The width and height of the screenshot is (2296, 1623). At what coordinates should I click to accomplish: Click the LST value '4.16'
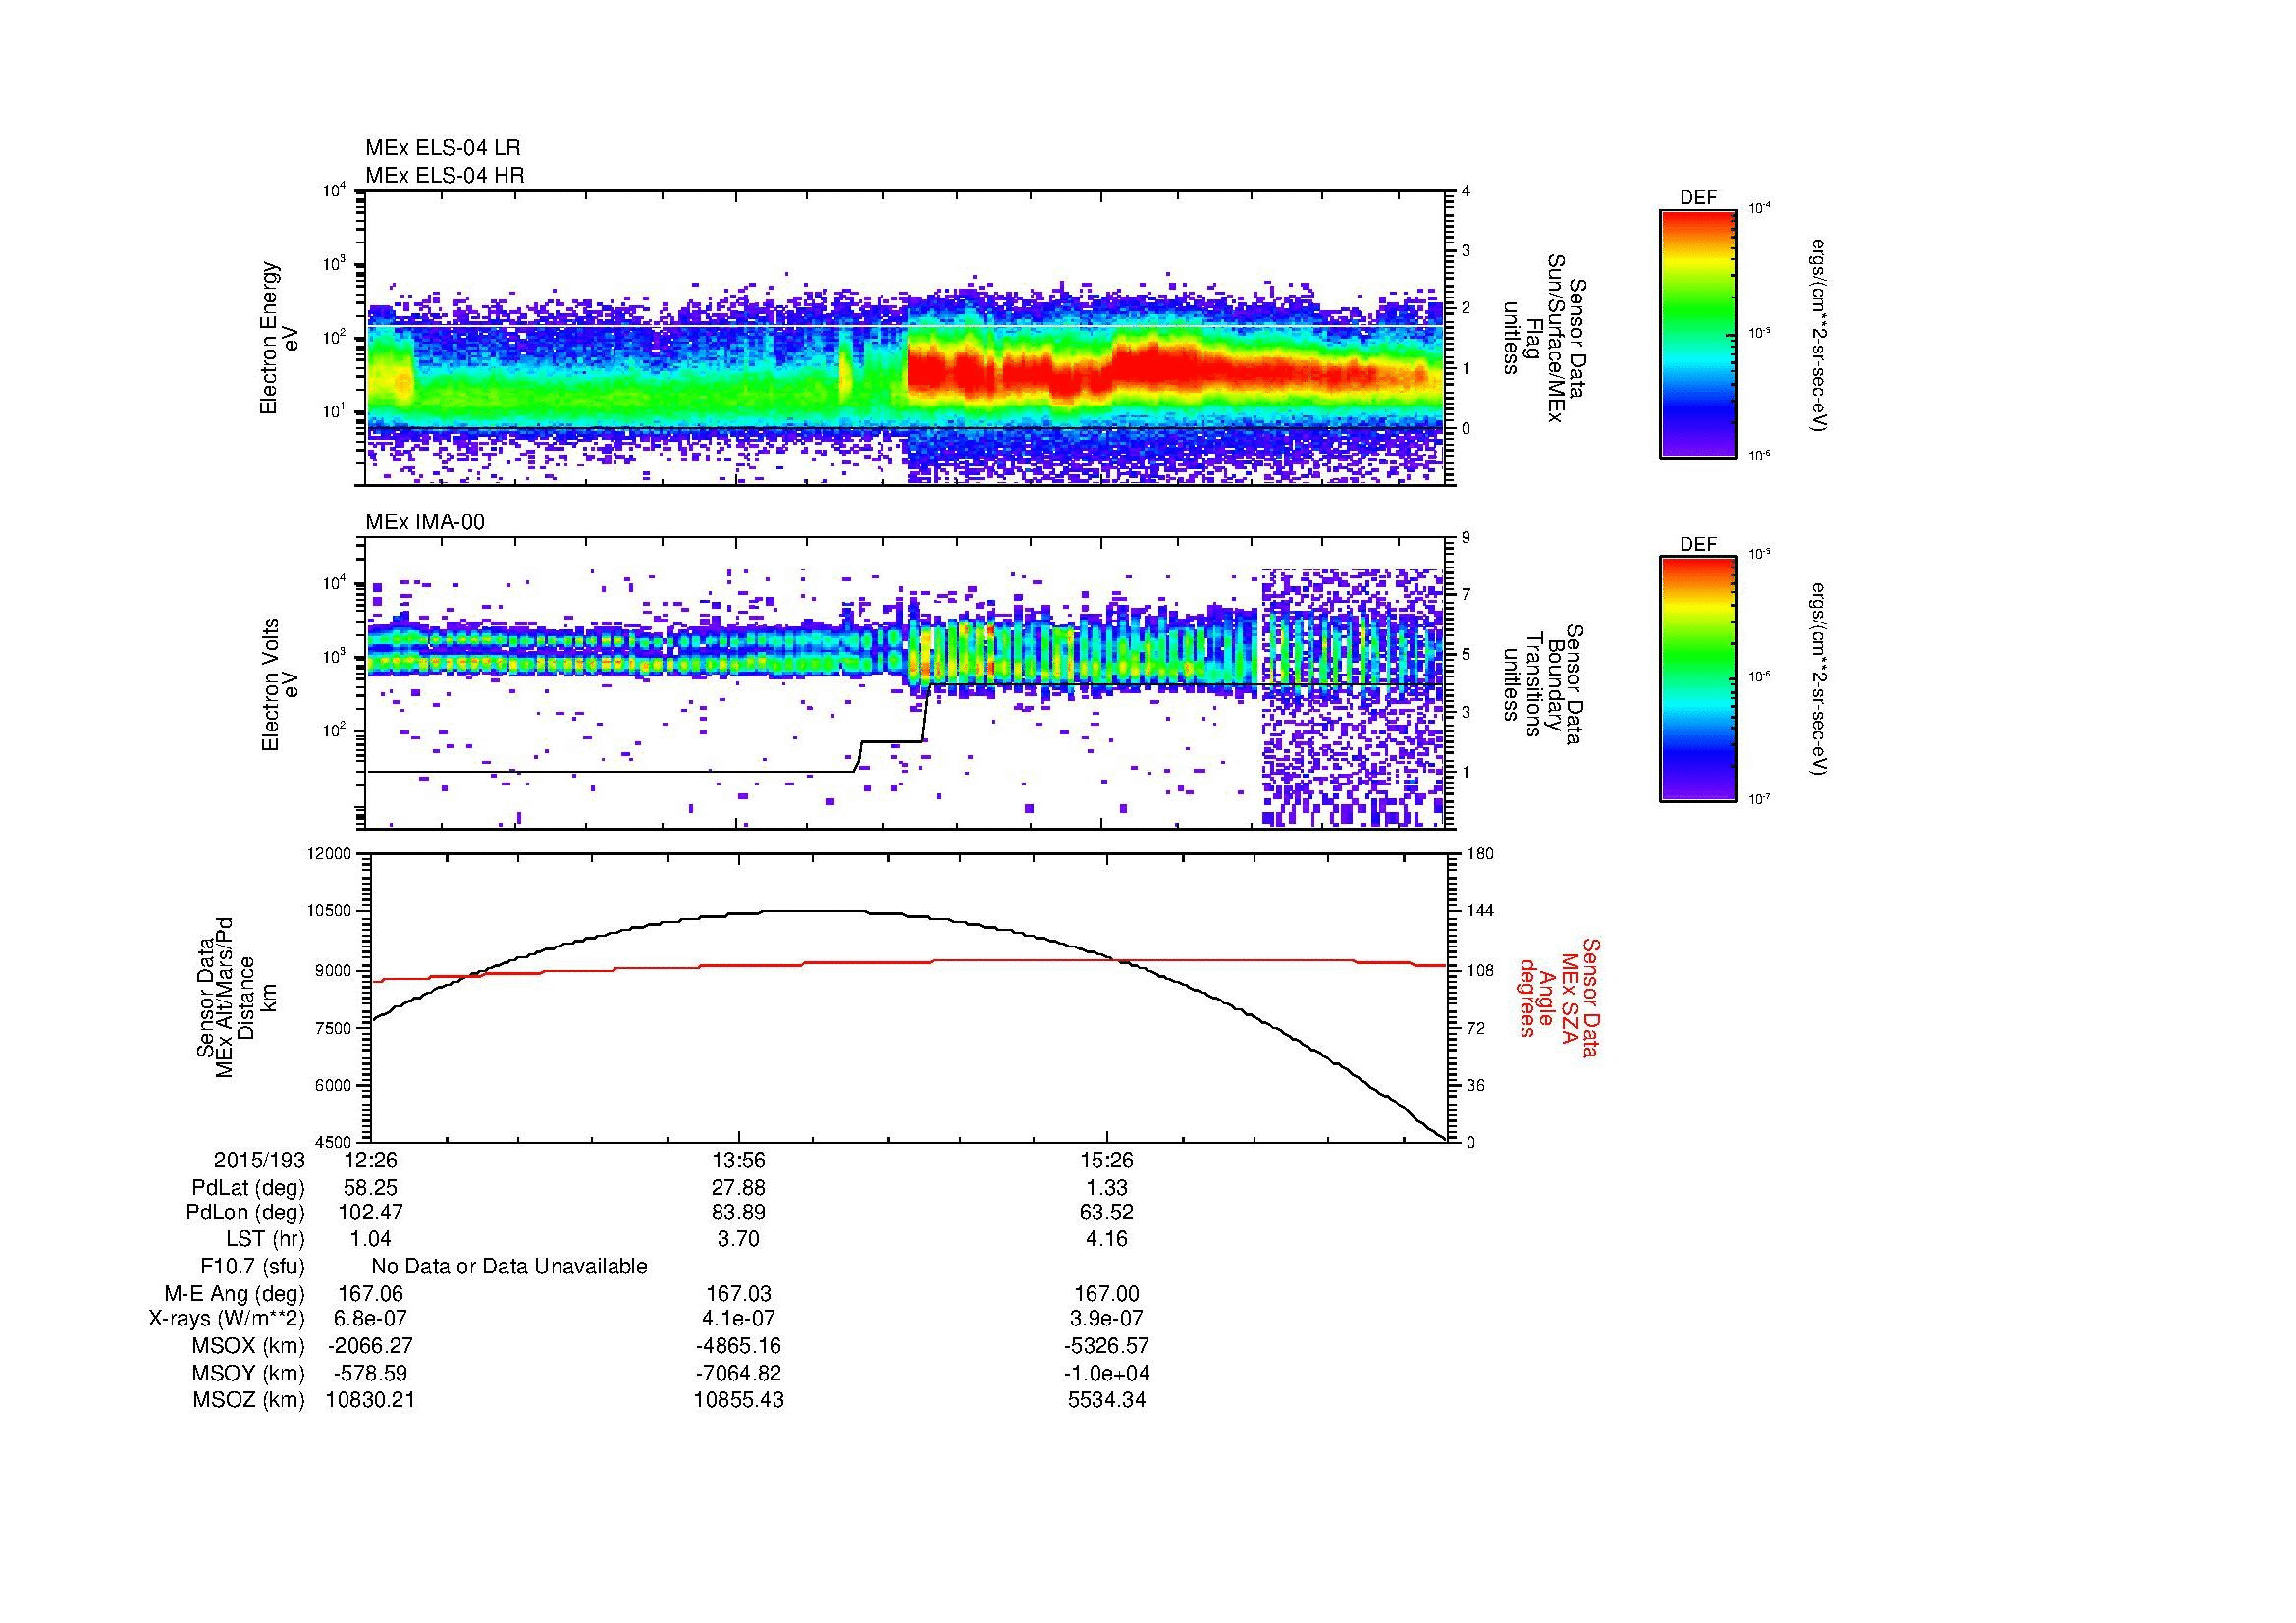pyautogui.click(x=1107, y=1239)
